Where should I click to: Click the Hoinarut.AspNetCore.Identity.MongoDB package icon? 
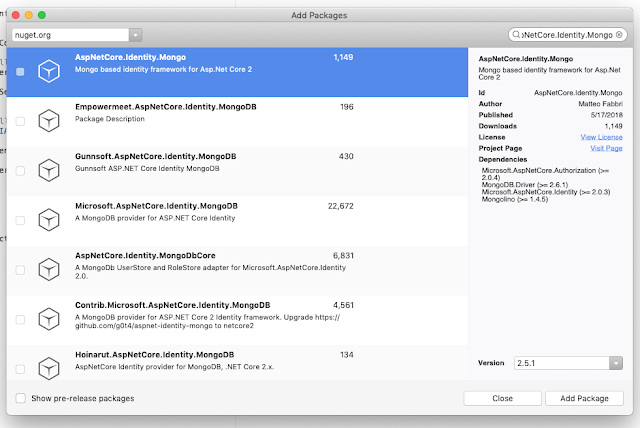(47, 365)
